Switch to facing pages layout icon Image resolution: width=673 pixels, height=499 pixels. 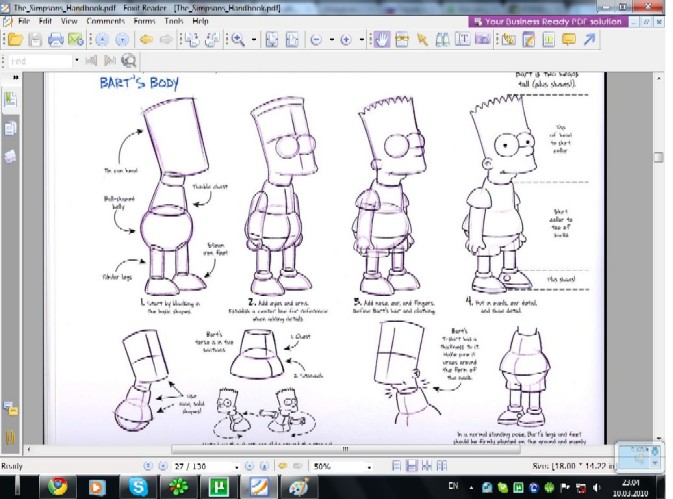point(427,466)
